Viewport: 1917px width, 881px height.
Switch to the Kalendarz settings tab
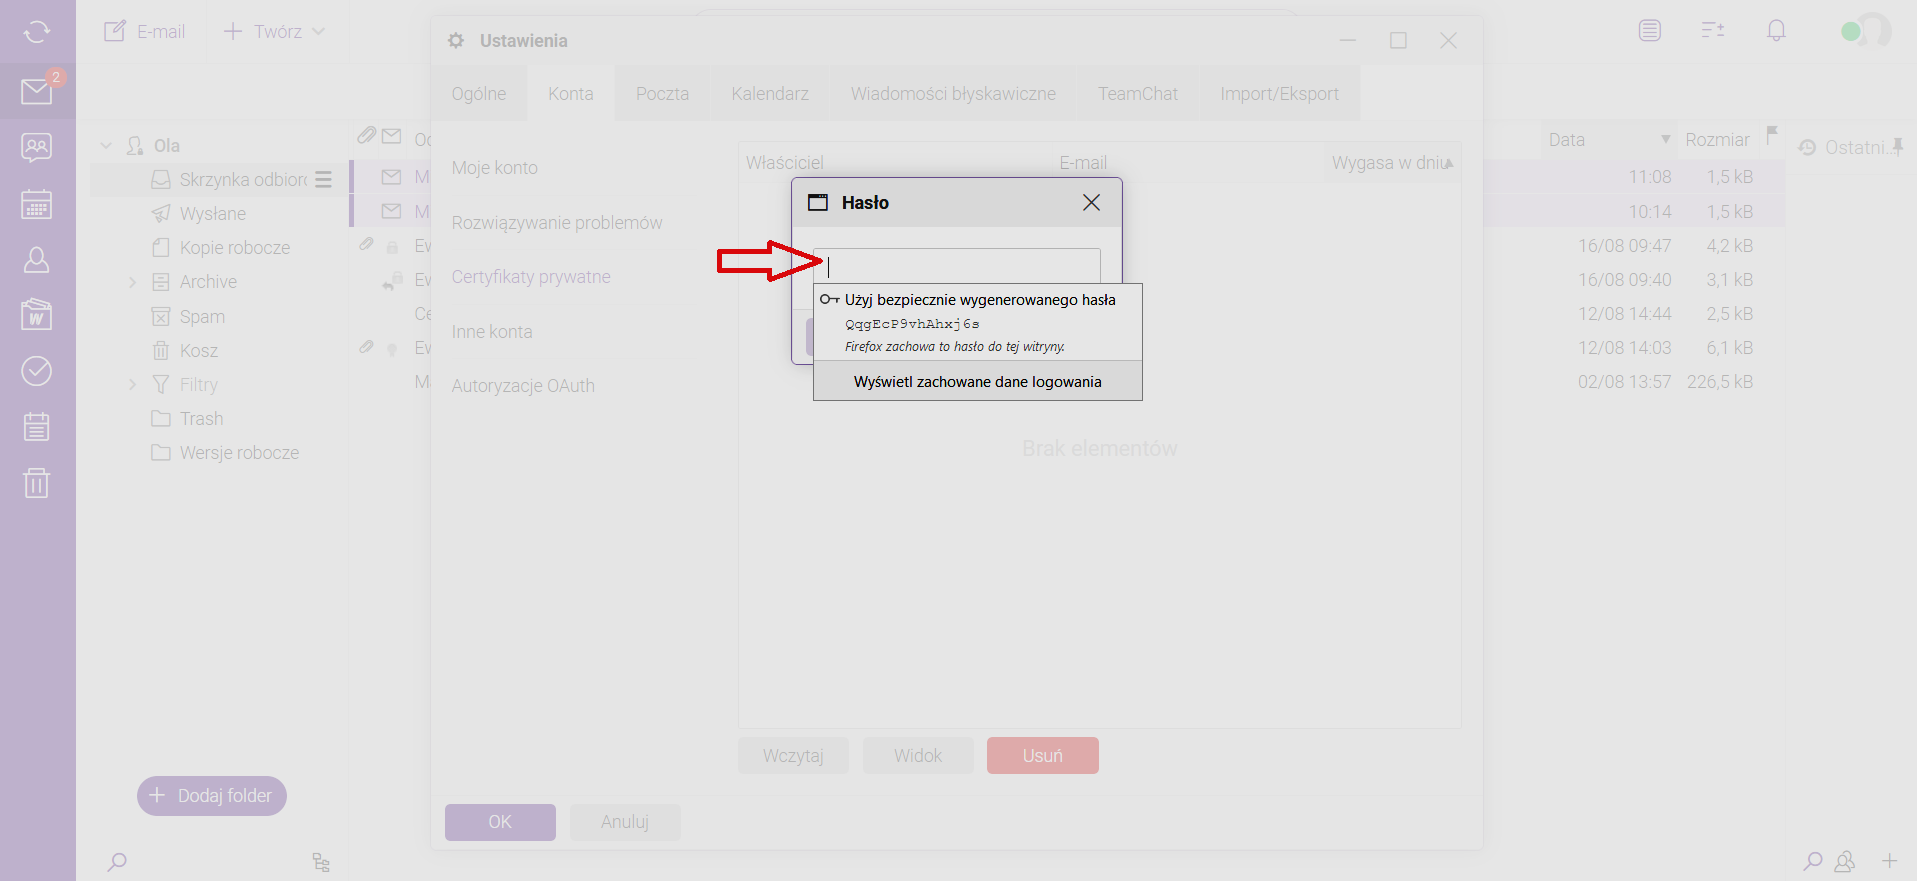click(769, 94)
